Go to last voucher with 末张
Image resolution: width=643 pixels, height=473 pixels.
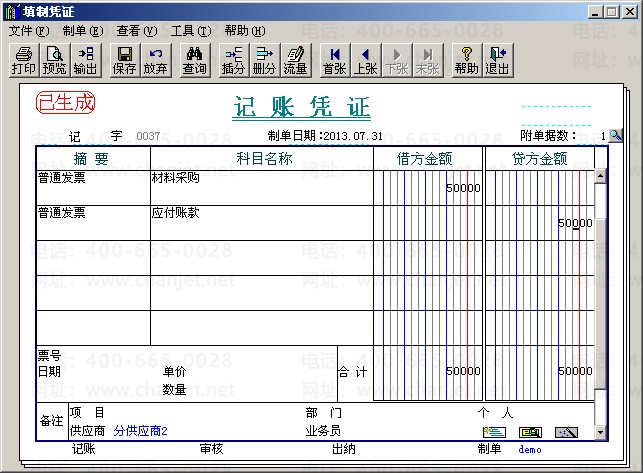click(x=428, y=61)
